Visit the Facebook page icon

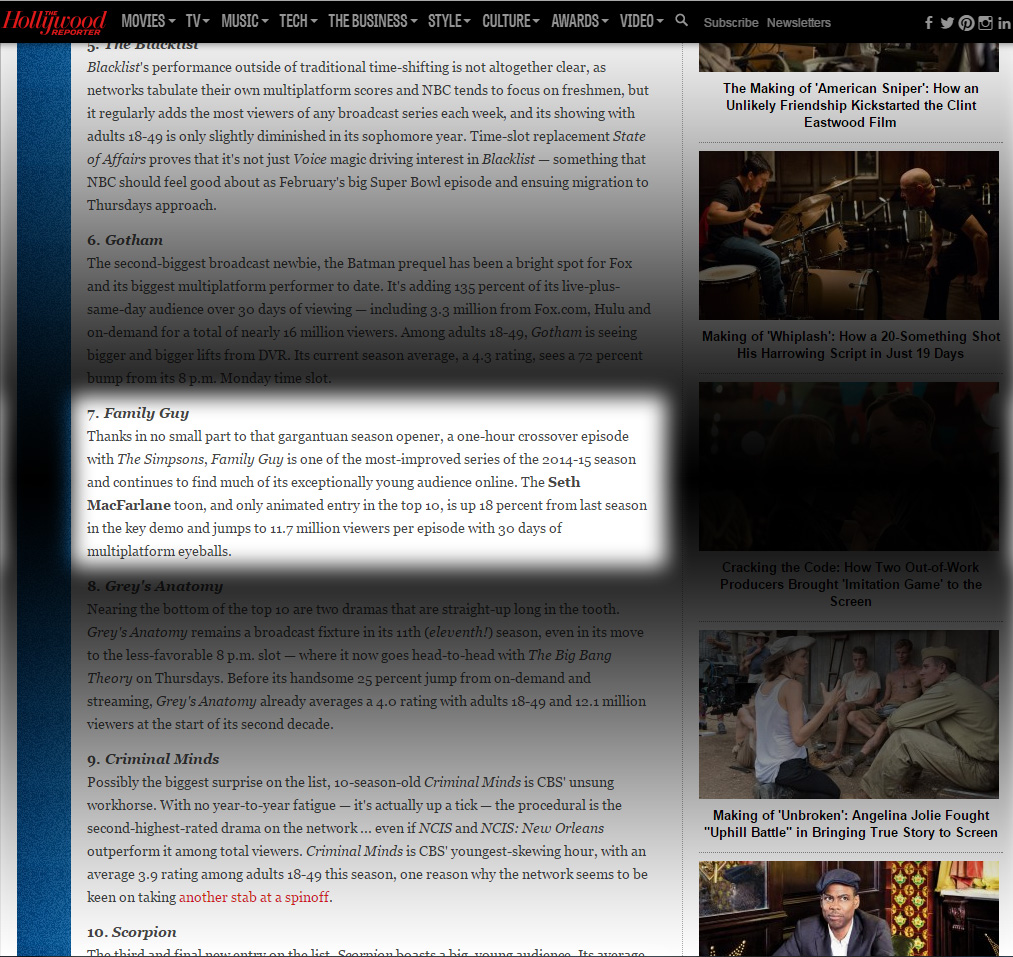coord(928,23)
